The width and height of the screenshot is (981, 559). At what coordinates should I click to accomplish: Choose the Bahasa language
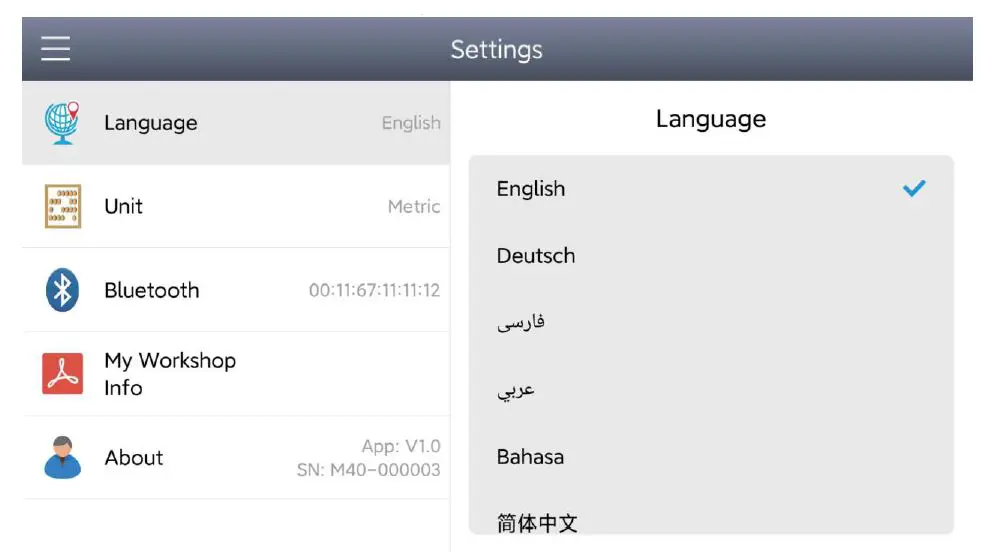pos(530,457)
